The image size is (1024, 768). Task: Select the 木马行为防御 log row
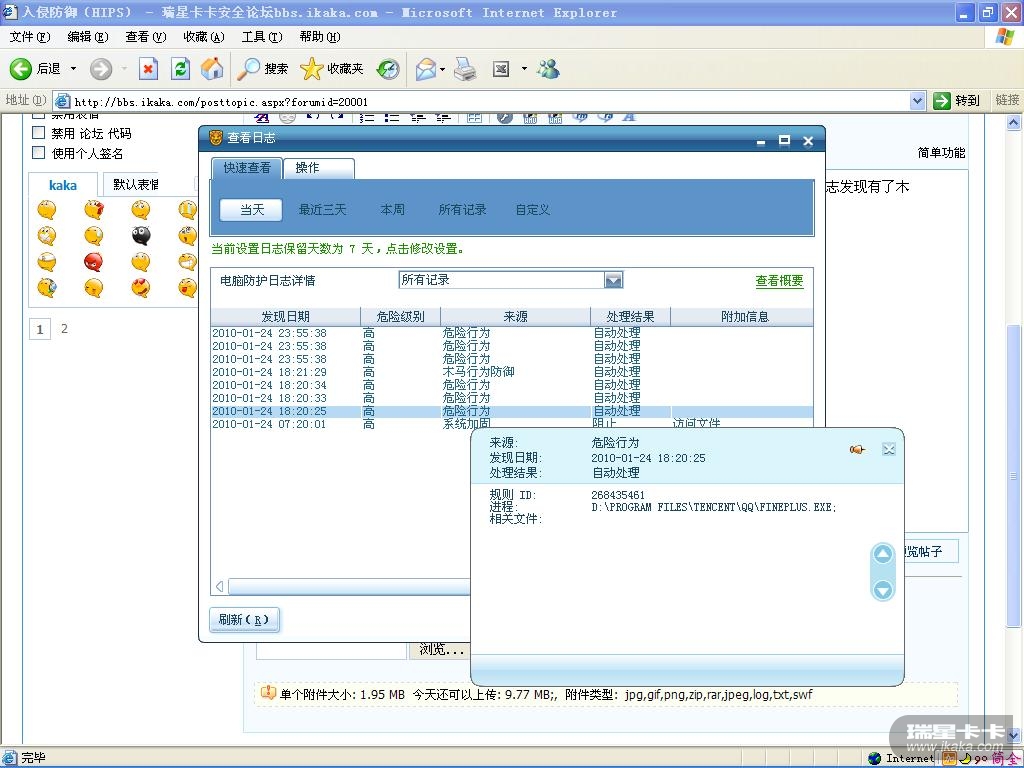(x=512, y=372)
